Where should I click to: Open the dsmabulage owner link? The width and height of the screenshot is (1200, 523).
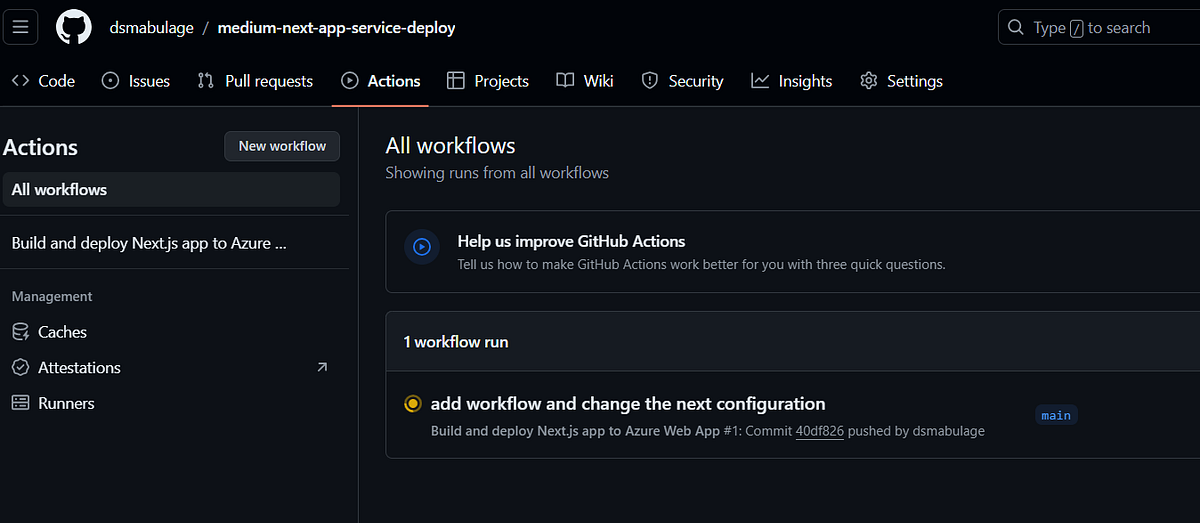[x=151, y=27]
